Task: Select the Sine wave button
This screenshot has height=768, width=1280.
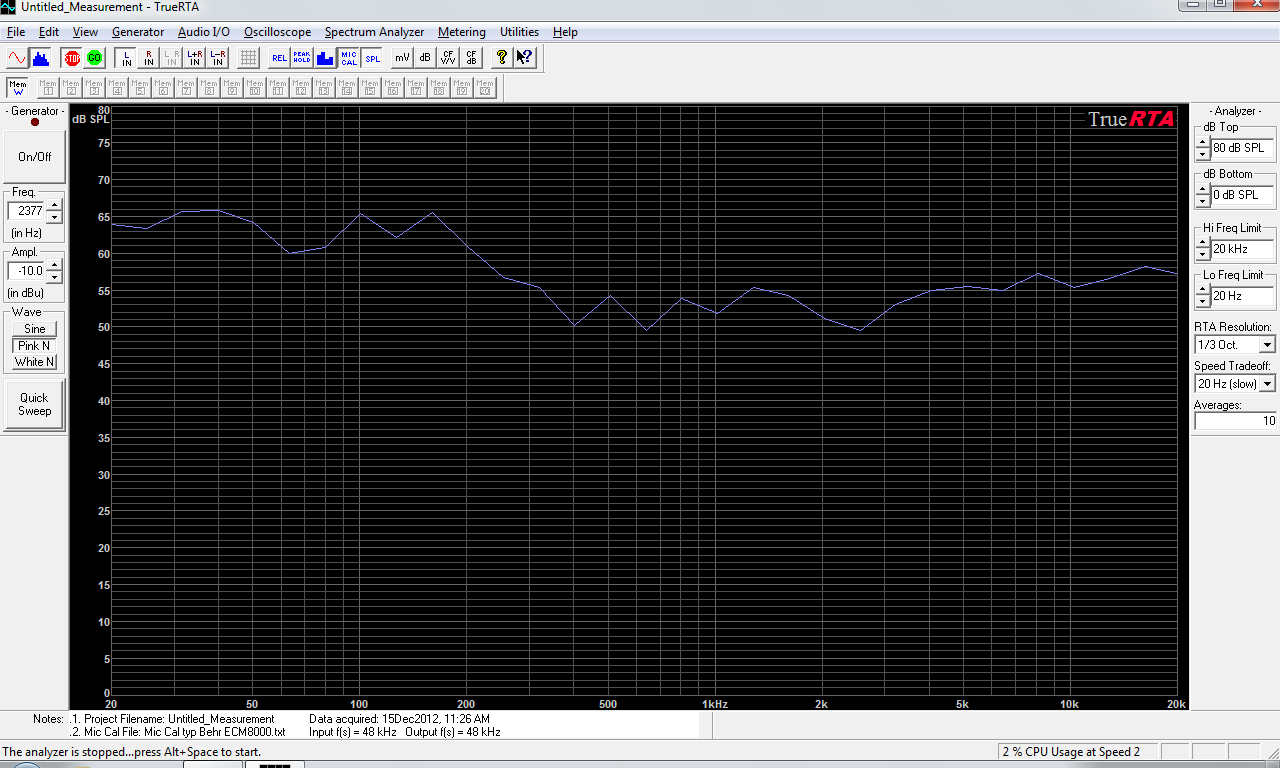Action: [35, 329]
